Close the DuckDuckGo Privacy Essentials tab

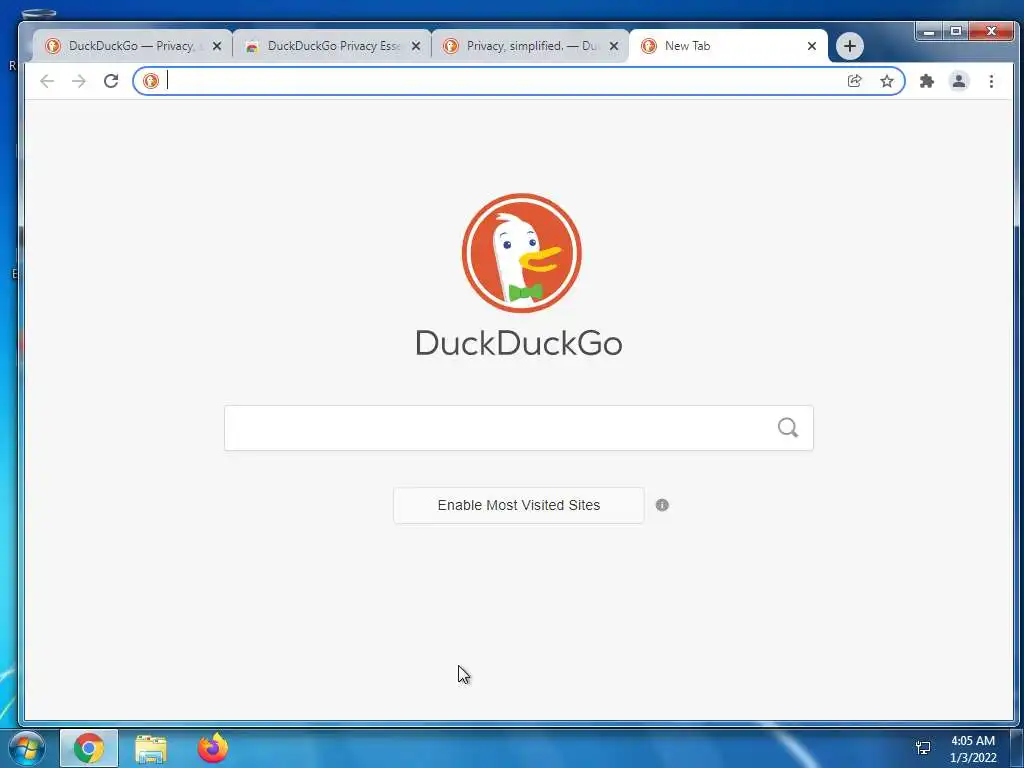[416, 46]
